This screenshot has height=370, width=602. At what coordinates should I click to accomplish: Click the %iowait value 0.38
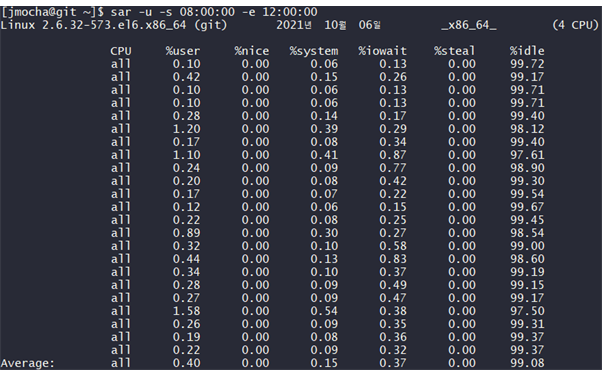[393, 311]
